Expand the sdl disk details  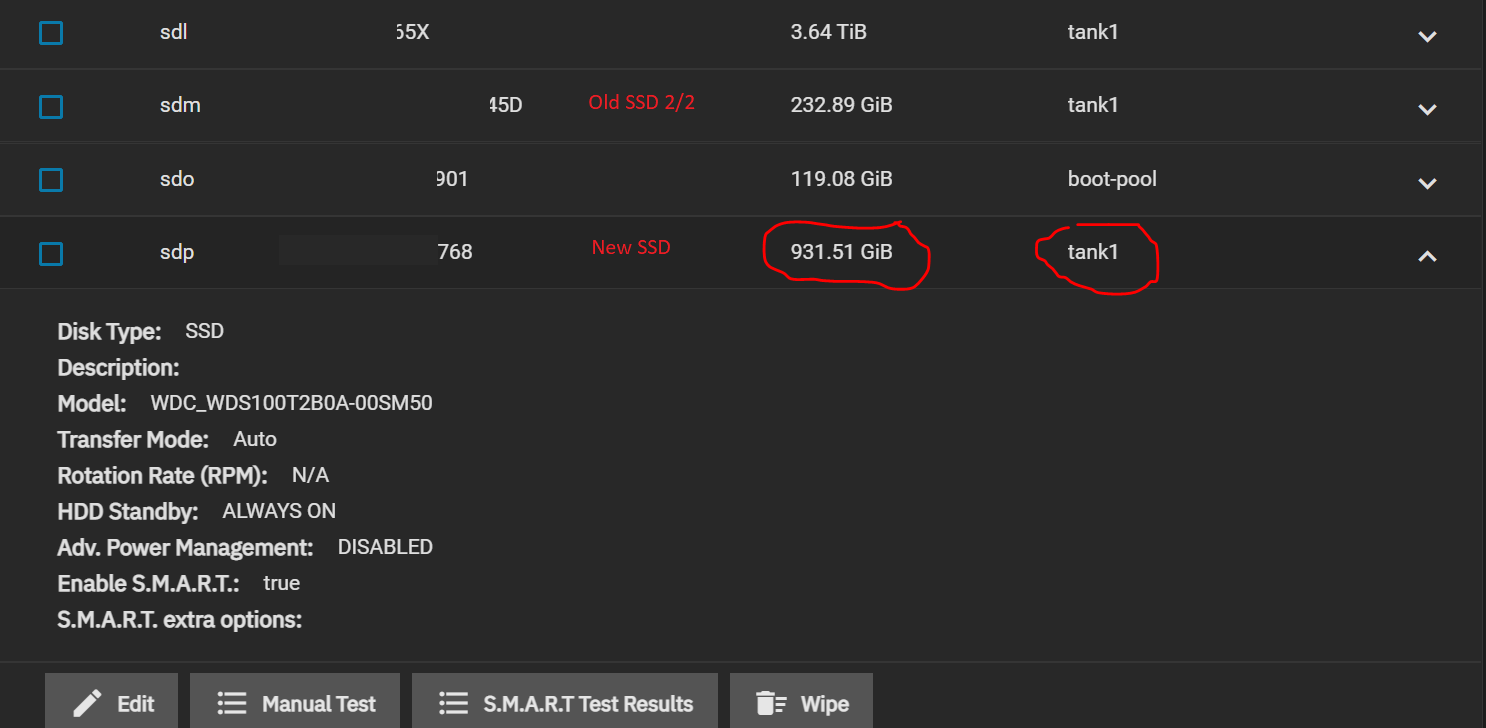(x=1427, y=36)
